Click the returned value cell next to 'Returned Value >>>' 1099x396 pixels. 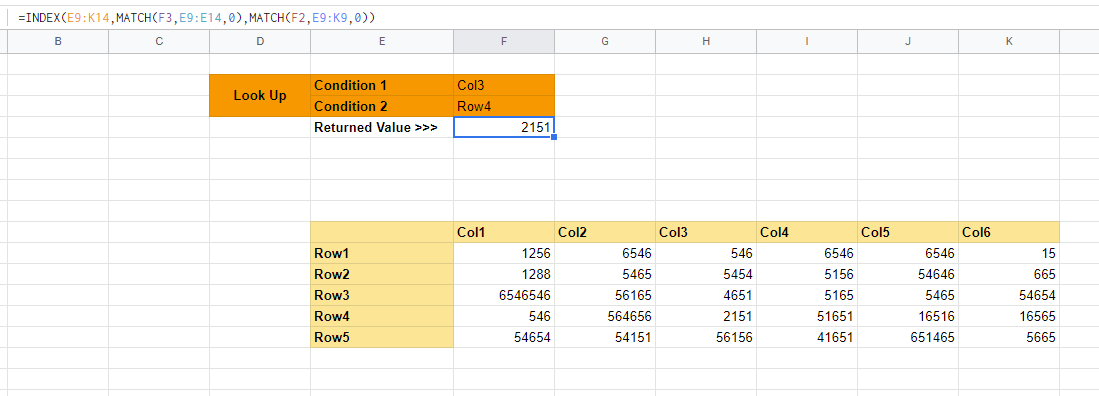click(x=504, y=127)
